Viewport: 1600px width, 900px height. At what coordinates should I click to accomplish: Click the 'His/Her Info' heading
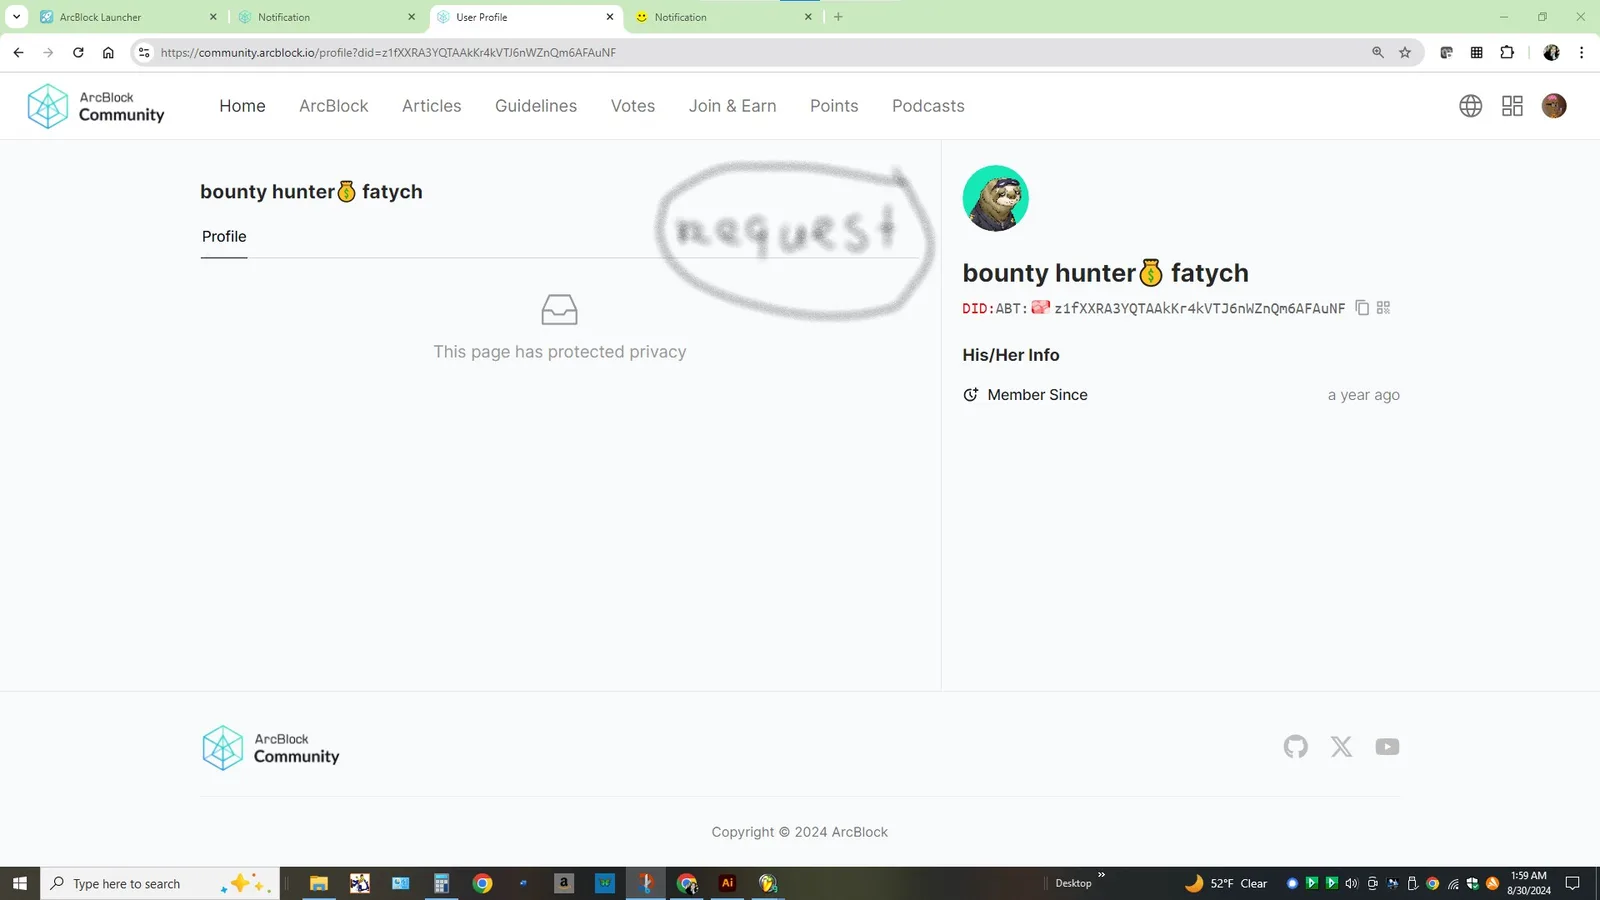click(x=1011, y=355)
